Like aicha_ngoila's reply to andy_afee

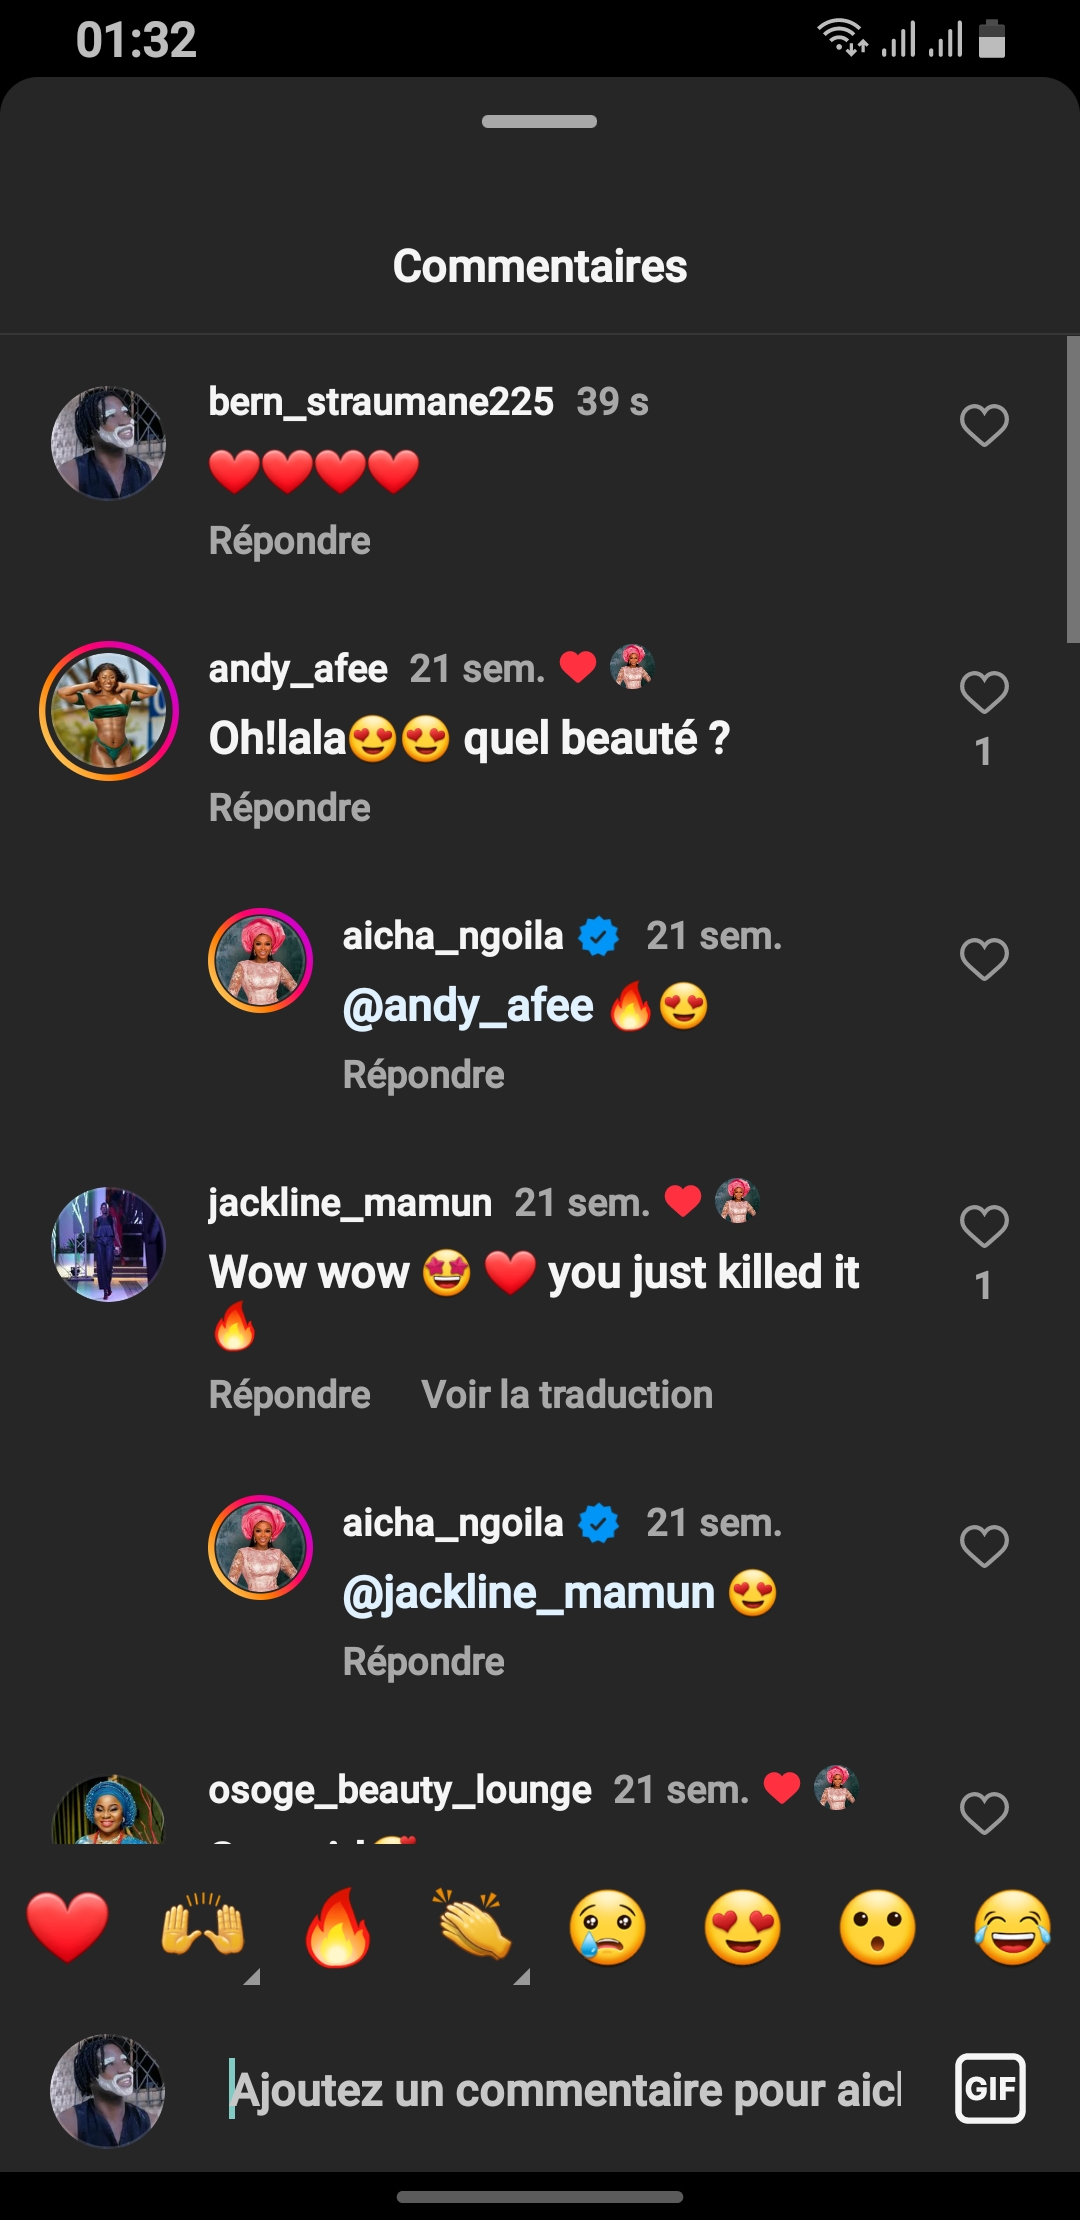coord(984,959)
